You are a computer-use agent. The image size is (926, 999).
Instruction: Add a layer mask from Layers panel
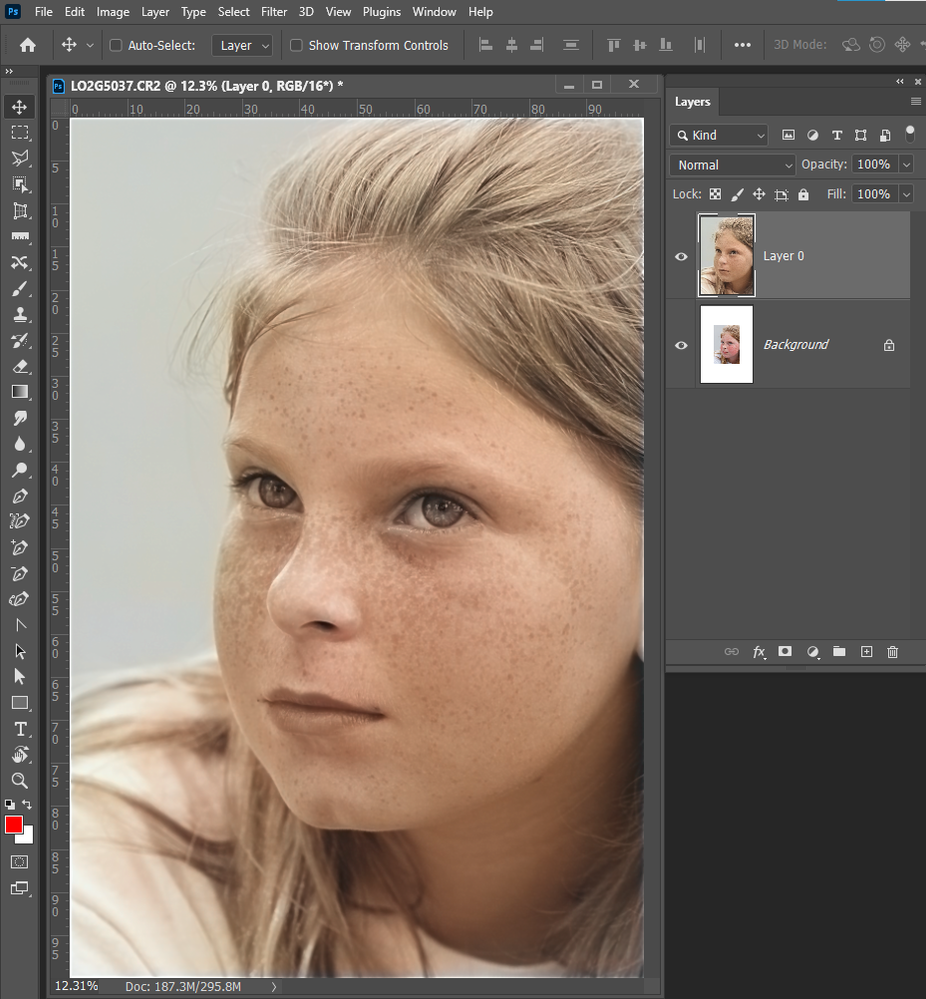(x=785, y=652)
